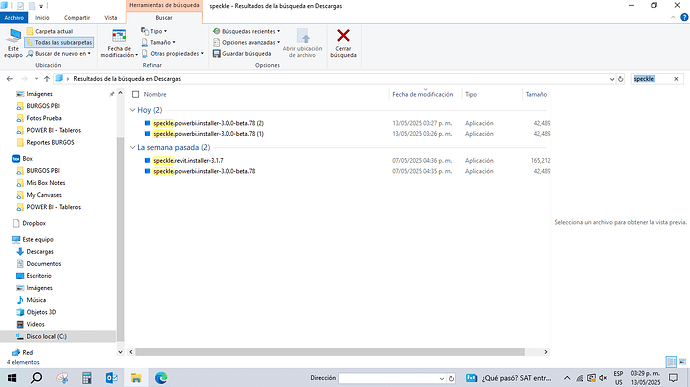
Task: Click Guardar búsqueda button
Action: pos(242,54)
